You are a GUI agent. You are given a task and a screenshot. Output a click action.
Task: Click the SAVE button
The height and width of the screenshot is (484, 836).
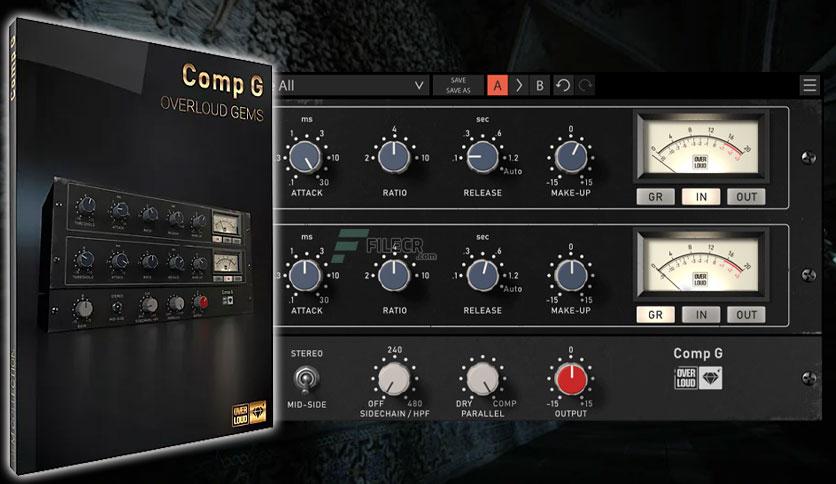point(458,80)
